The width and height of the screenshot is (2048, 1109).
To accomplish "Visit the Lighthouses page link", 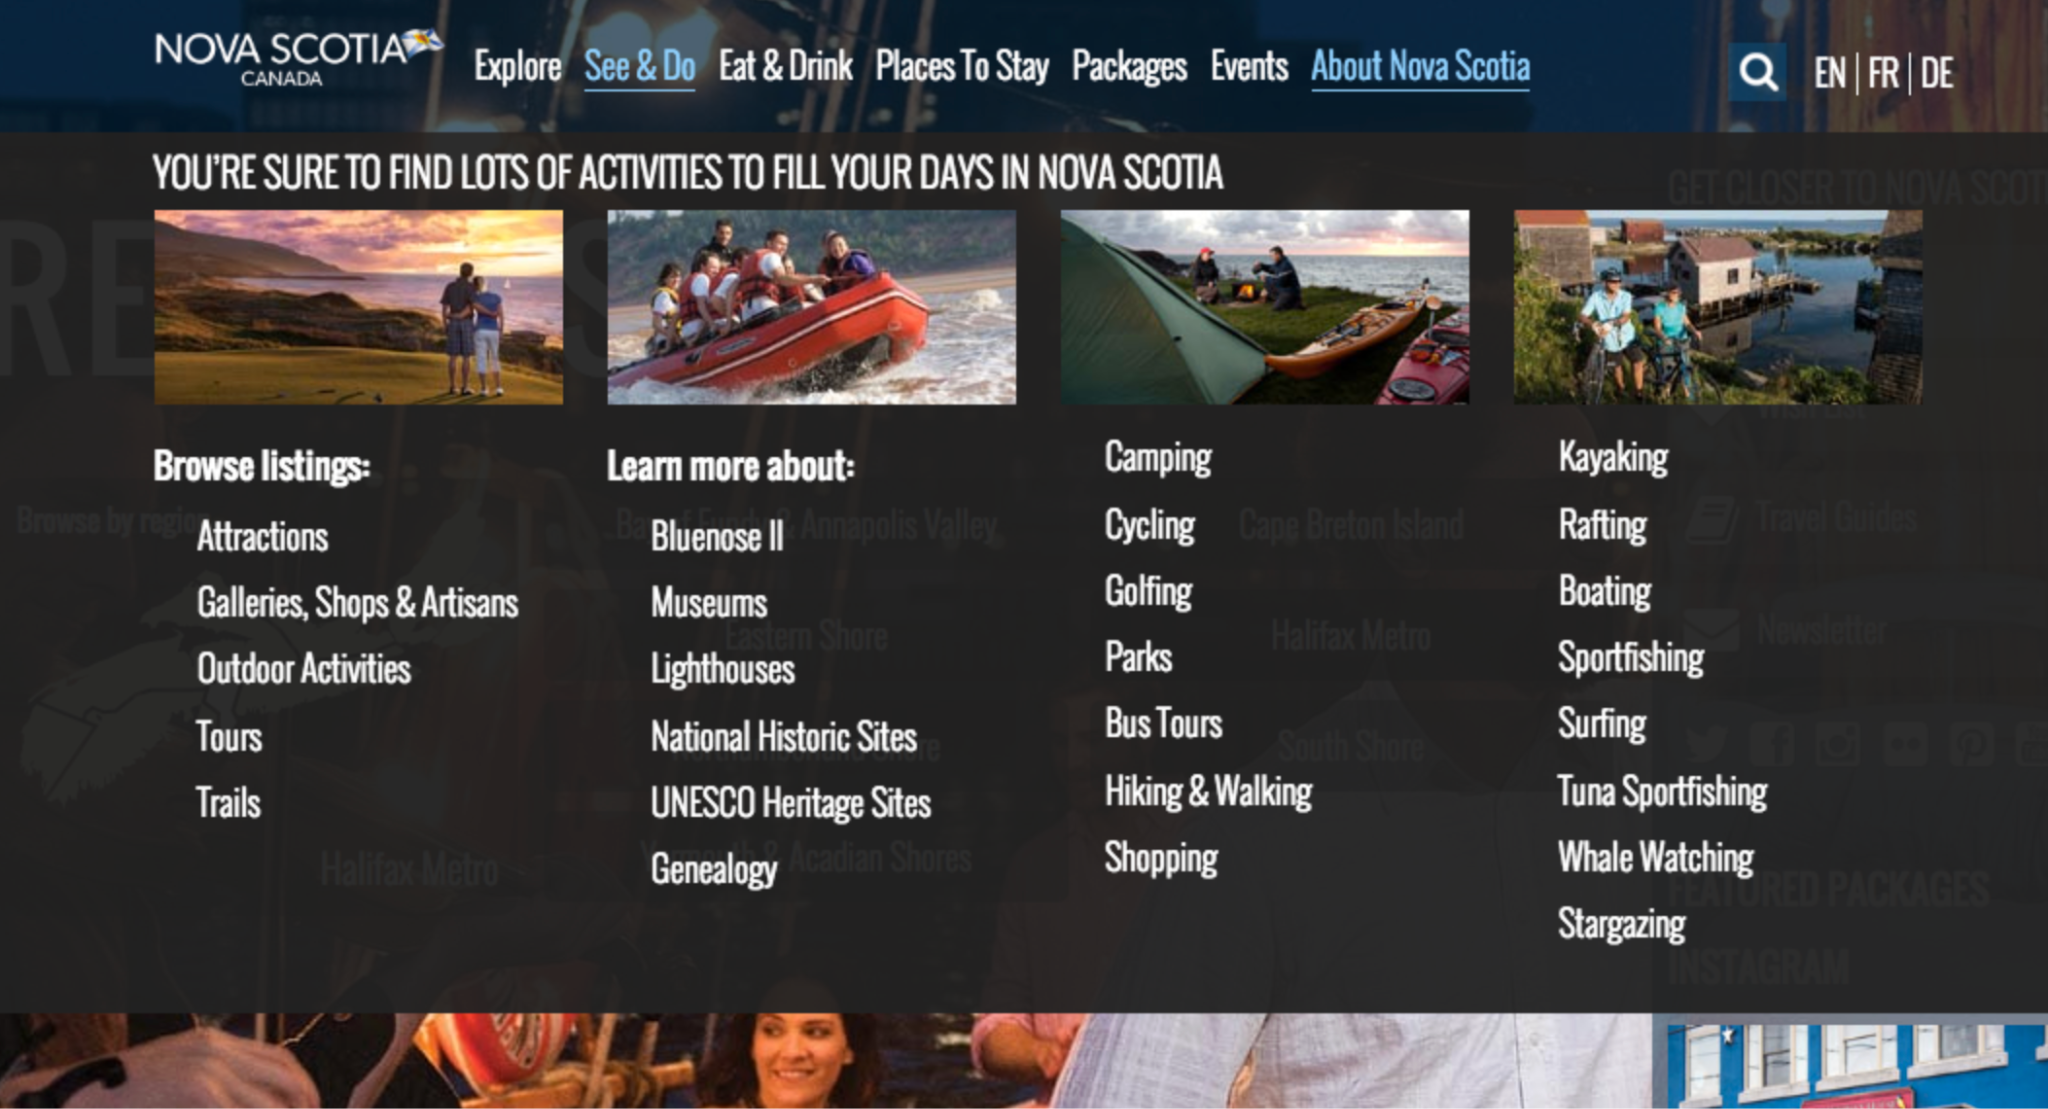I will [723, 669].
